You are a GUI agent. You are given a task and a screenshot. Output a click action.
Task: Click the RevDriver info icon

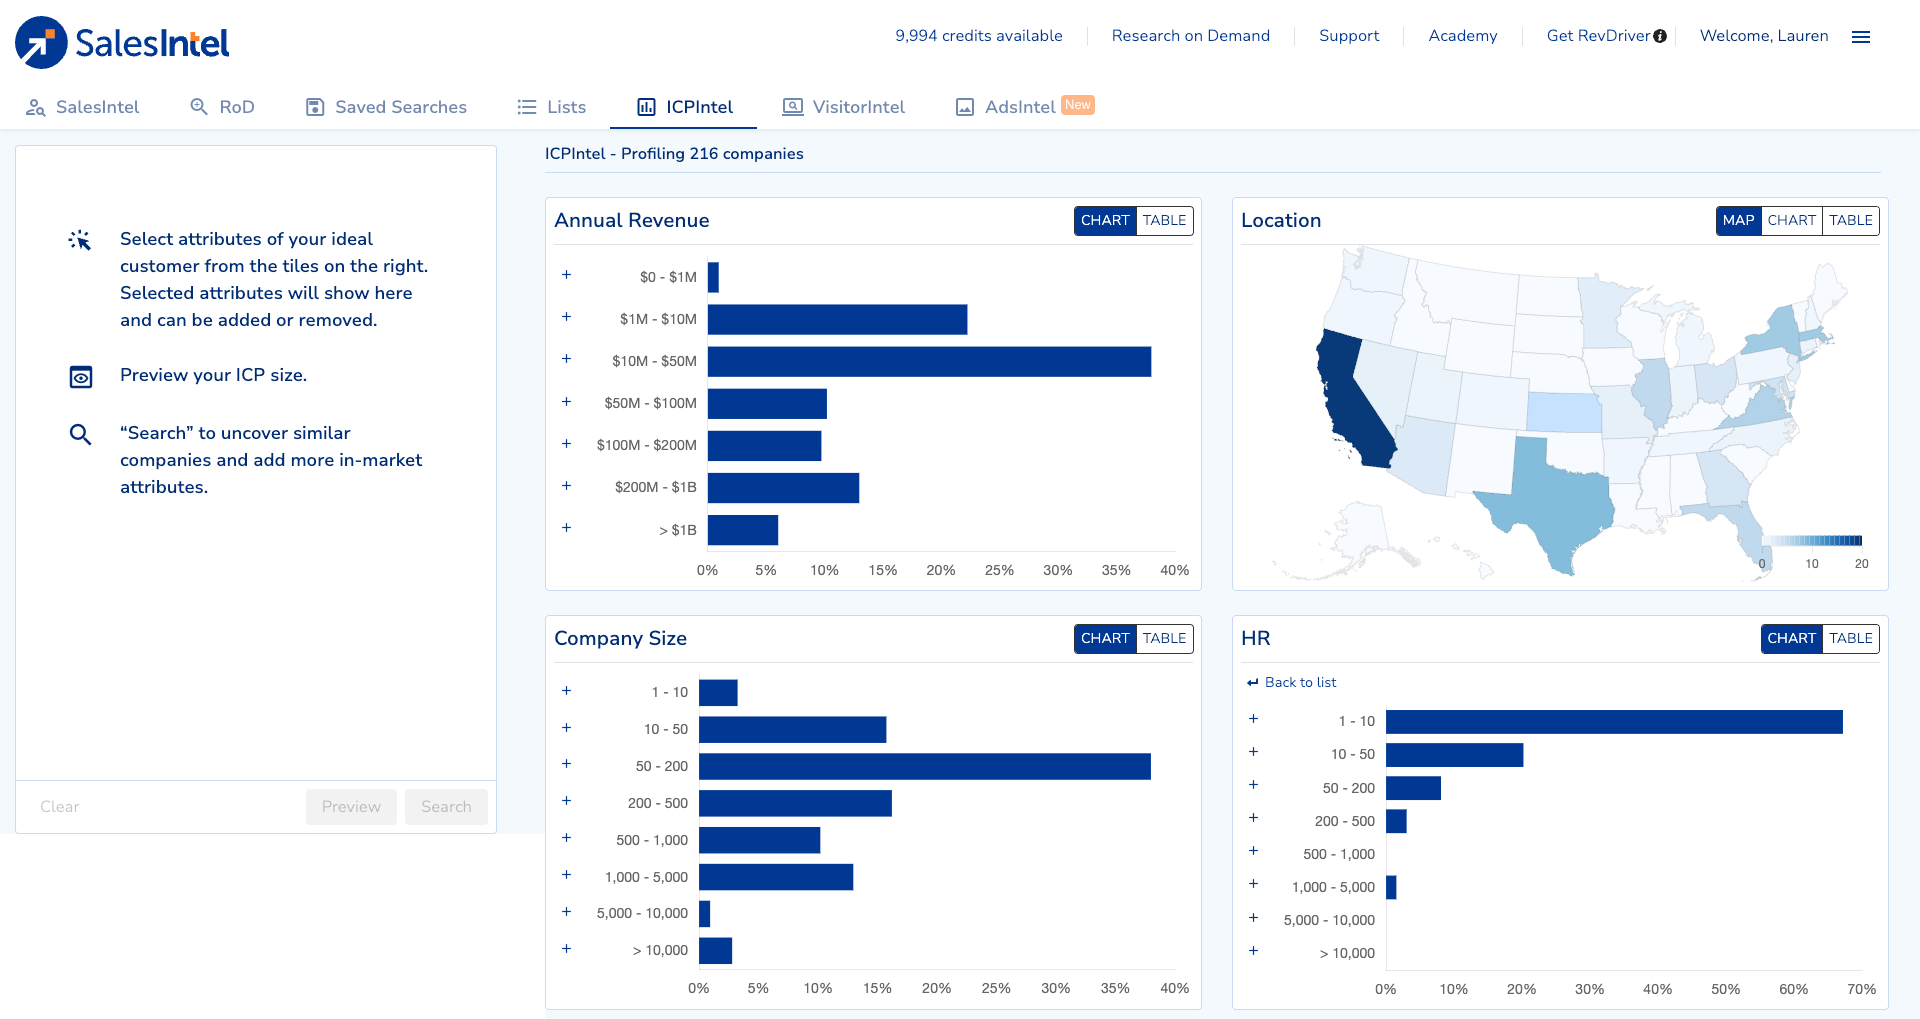point(1660,36)
